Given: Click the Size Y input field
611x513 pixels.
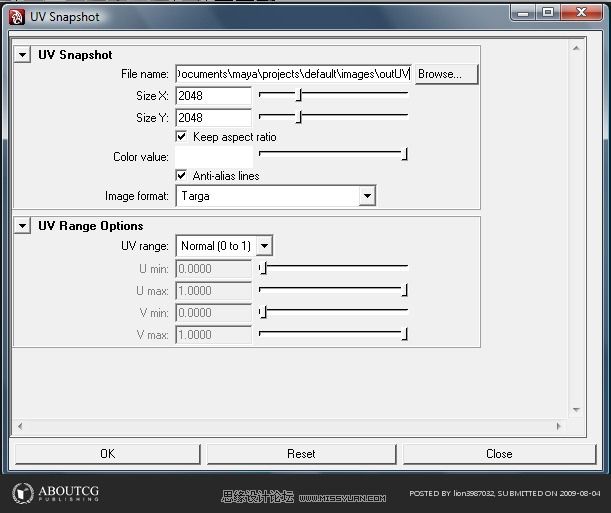Looking at the screenshot, I should coord(213,117).
